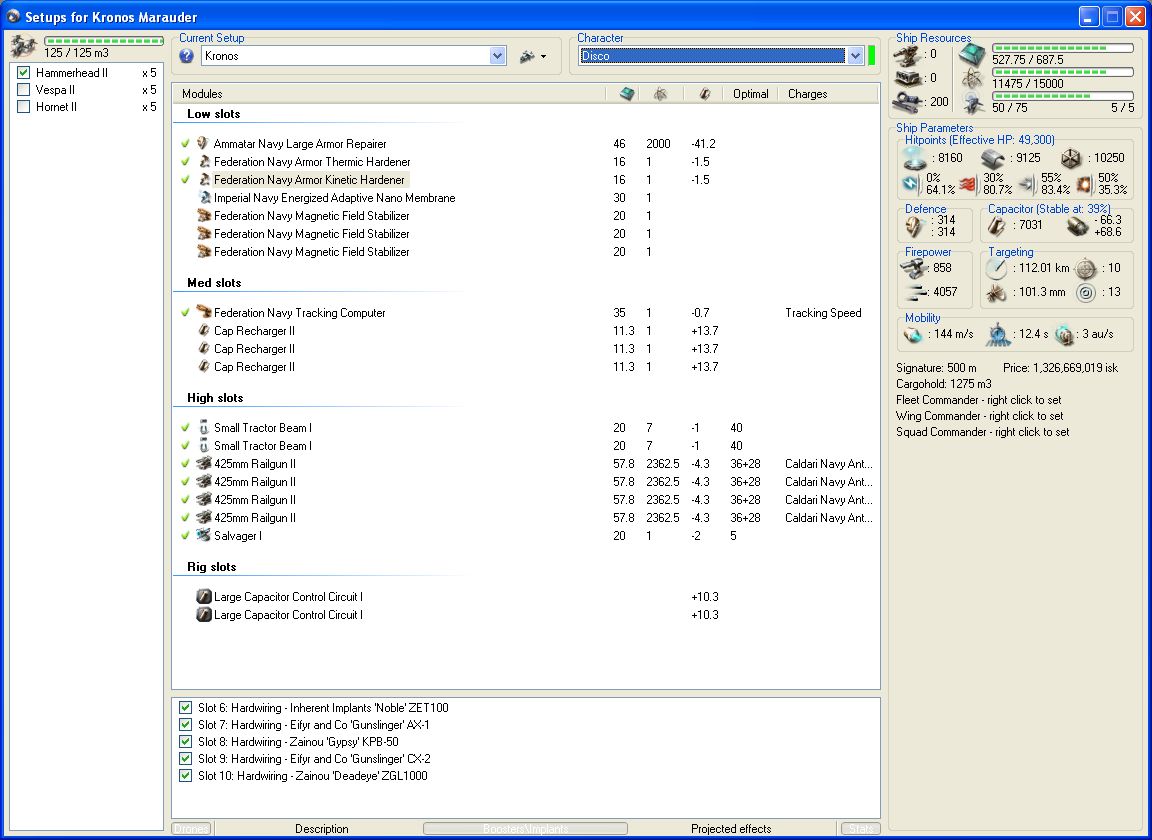Enable the Vespa II drones checkbox

pos(24,90)
